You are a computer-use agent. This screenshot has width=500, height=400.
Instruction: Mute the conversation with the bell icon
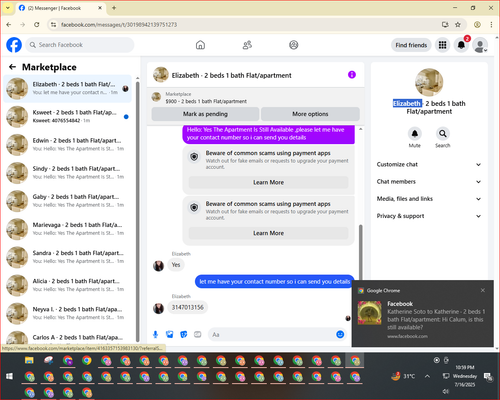414,134
